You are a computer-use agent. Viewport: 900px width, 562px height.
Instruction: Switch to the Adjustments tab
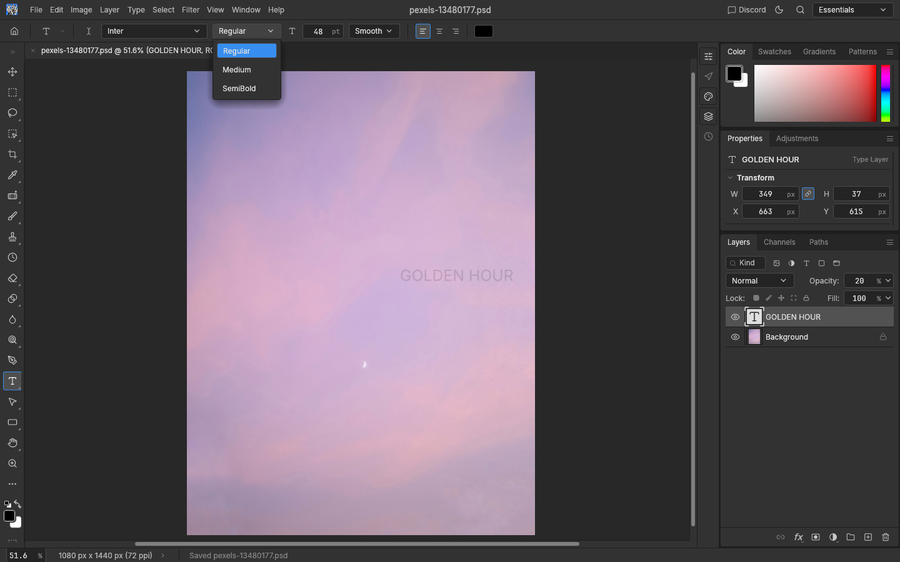tap(797, 138)
